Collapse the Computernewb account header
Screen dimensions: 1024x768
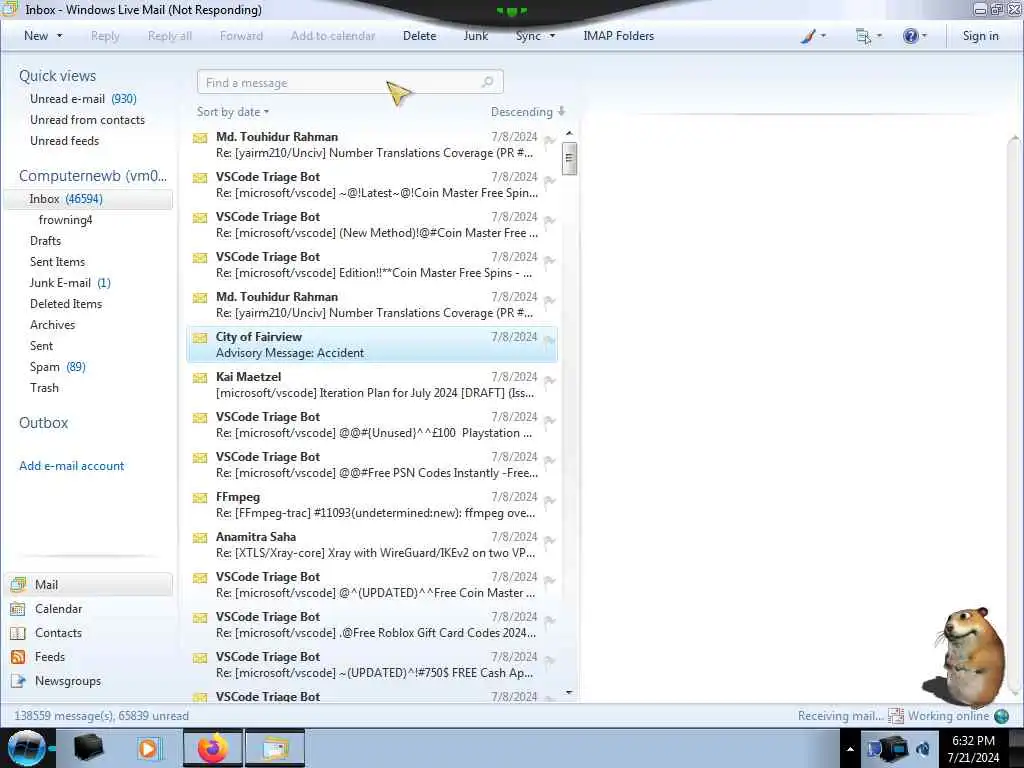pyautogui.click(x=93, y=176)
